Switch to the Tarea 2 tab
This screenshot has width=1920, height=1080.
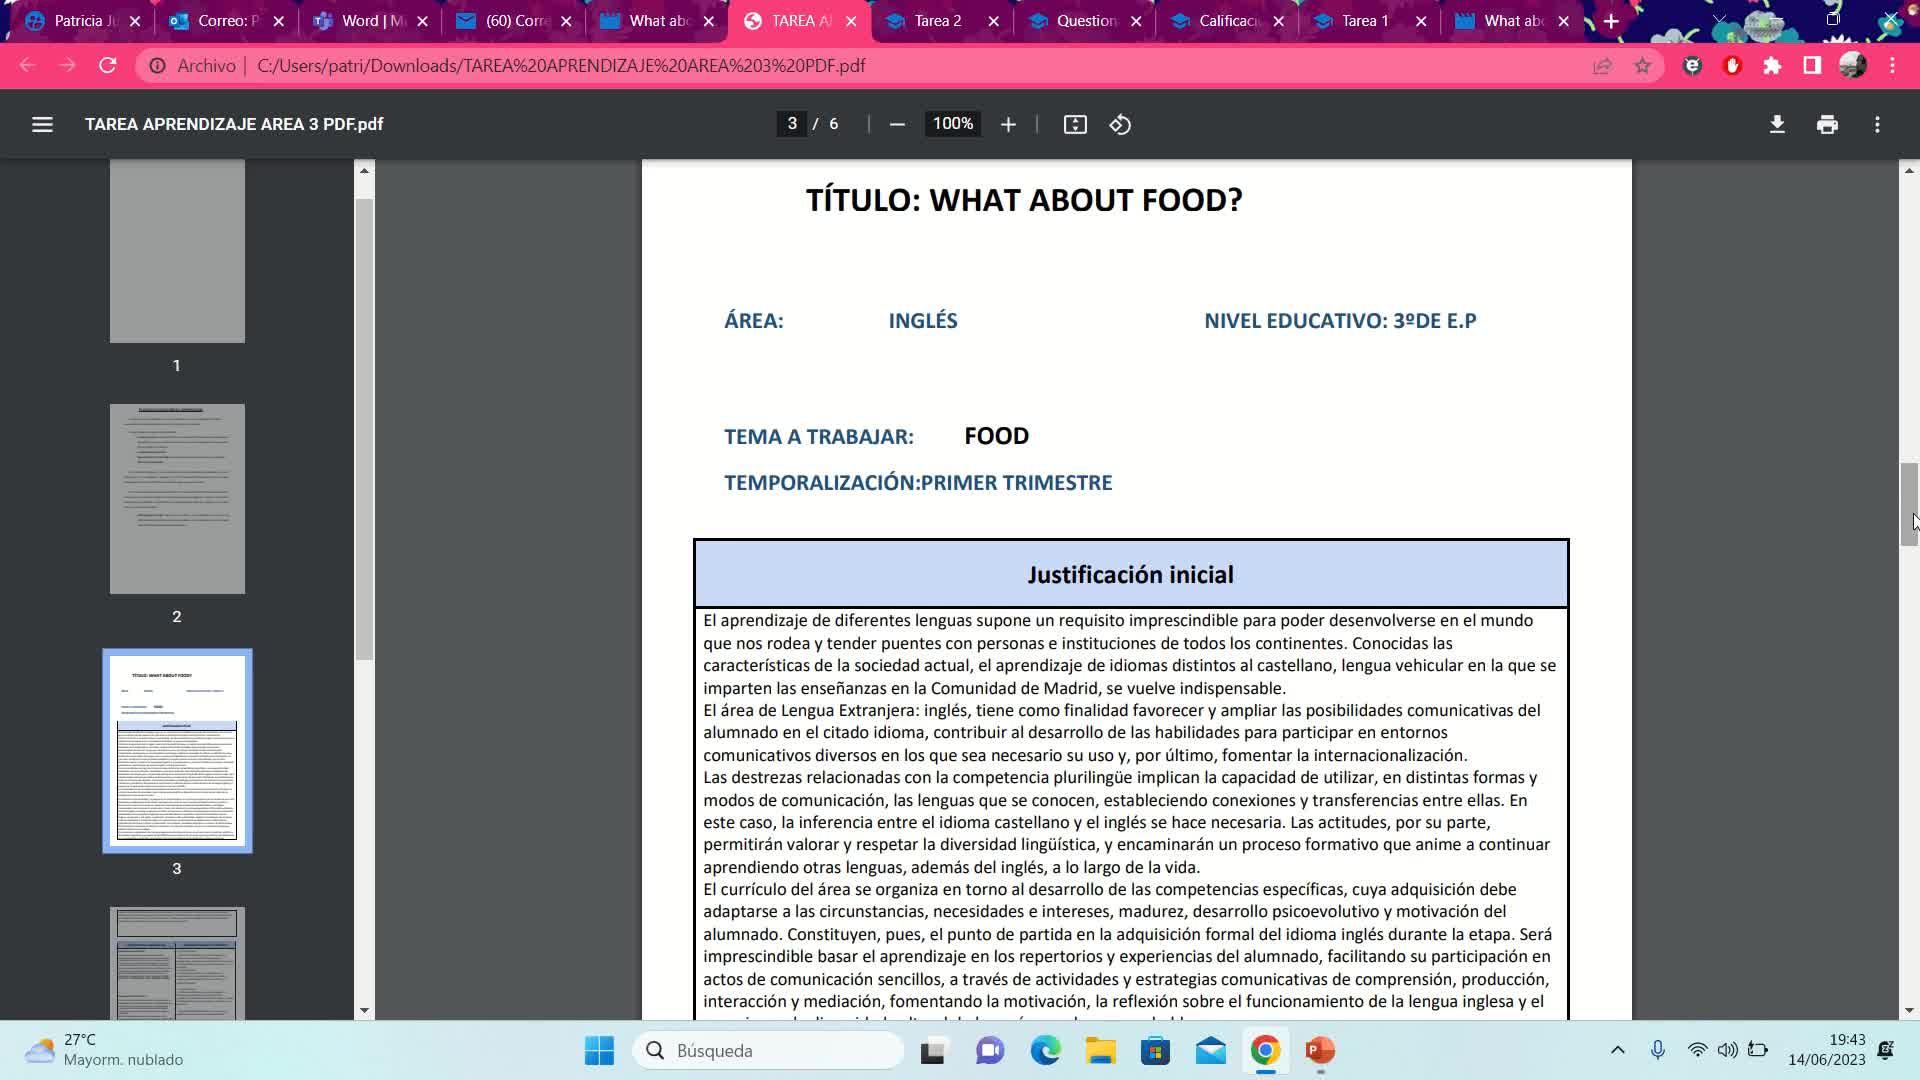click(x=937, y=21)
